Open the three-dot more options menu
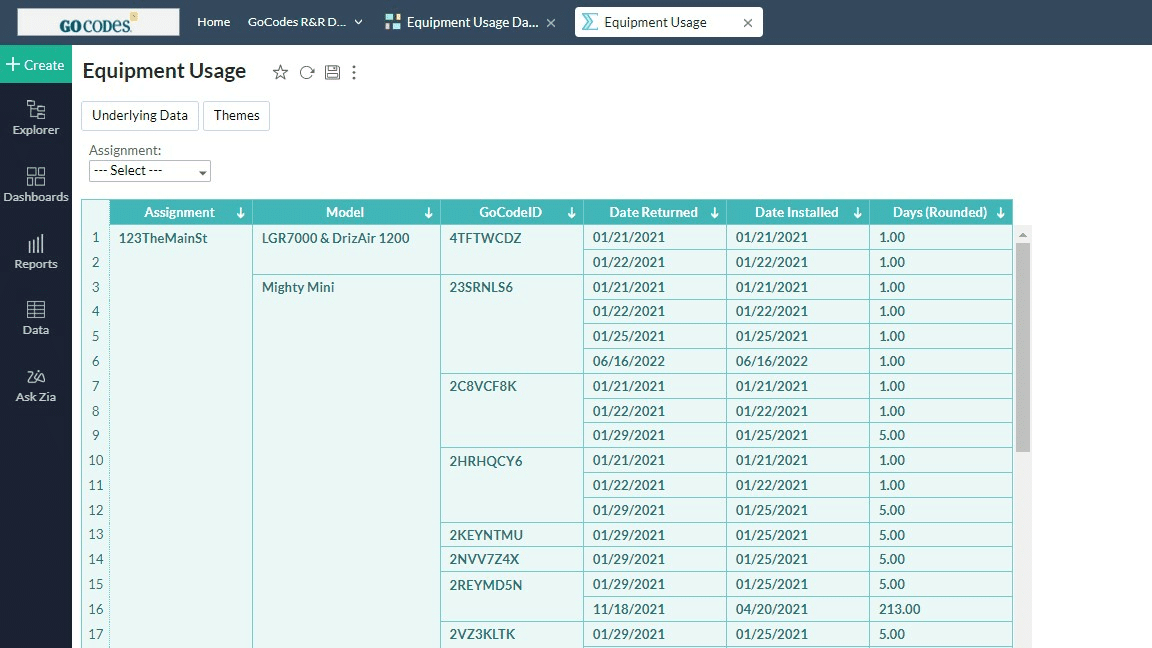This screenshot has height=648, width=1152. (354, 72)
